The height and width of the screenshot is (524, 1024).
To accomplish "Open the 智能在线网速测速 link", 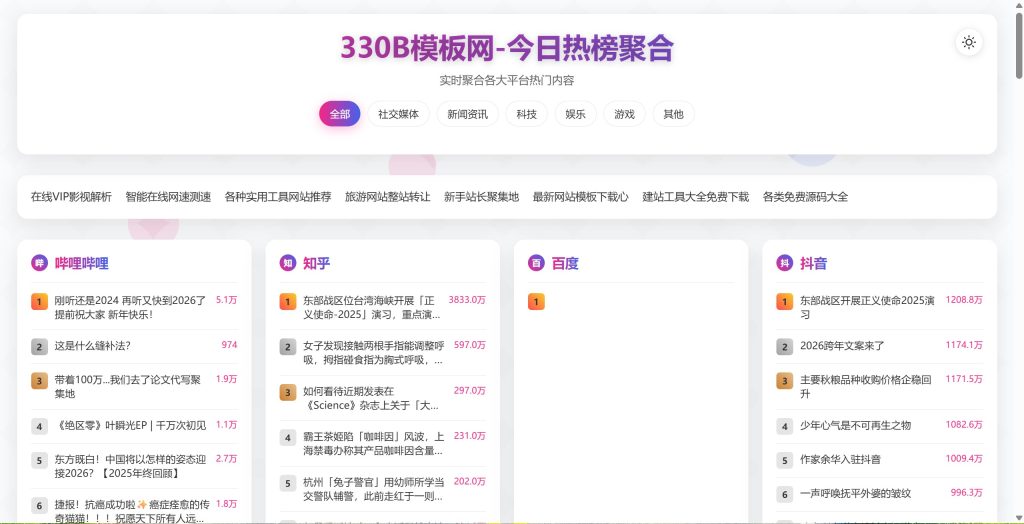I will tap(168, 197).
